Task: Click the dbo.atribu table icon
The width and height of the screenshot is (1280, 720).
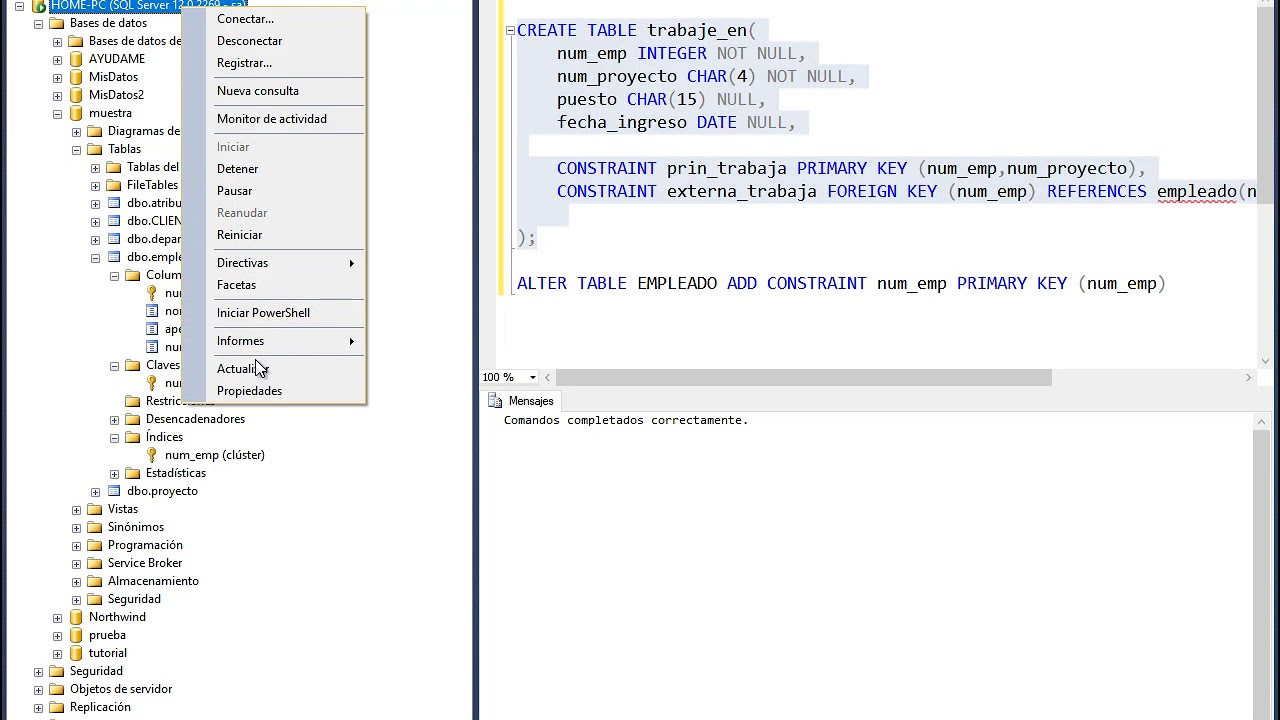Action: (114, 203)
